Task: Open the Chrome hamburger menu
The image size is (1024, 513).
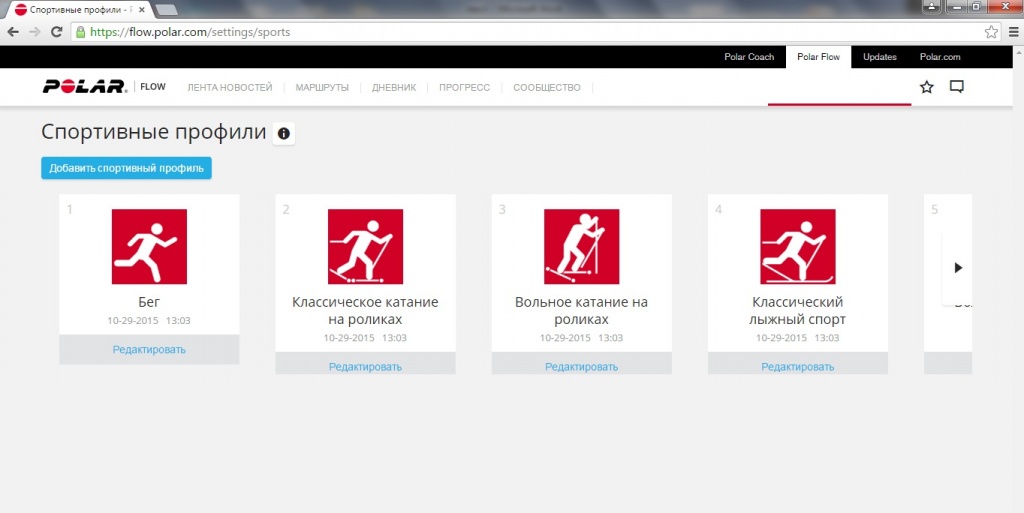Action: point(1014,32)
